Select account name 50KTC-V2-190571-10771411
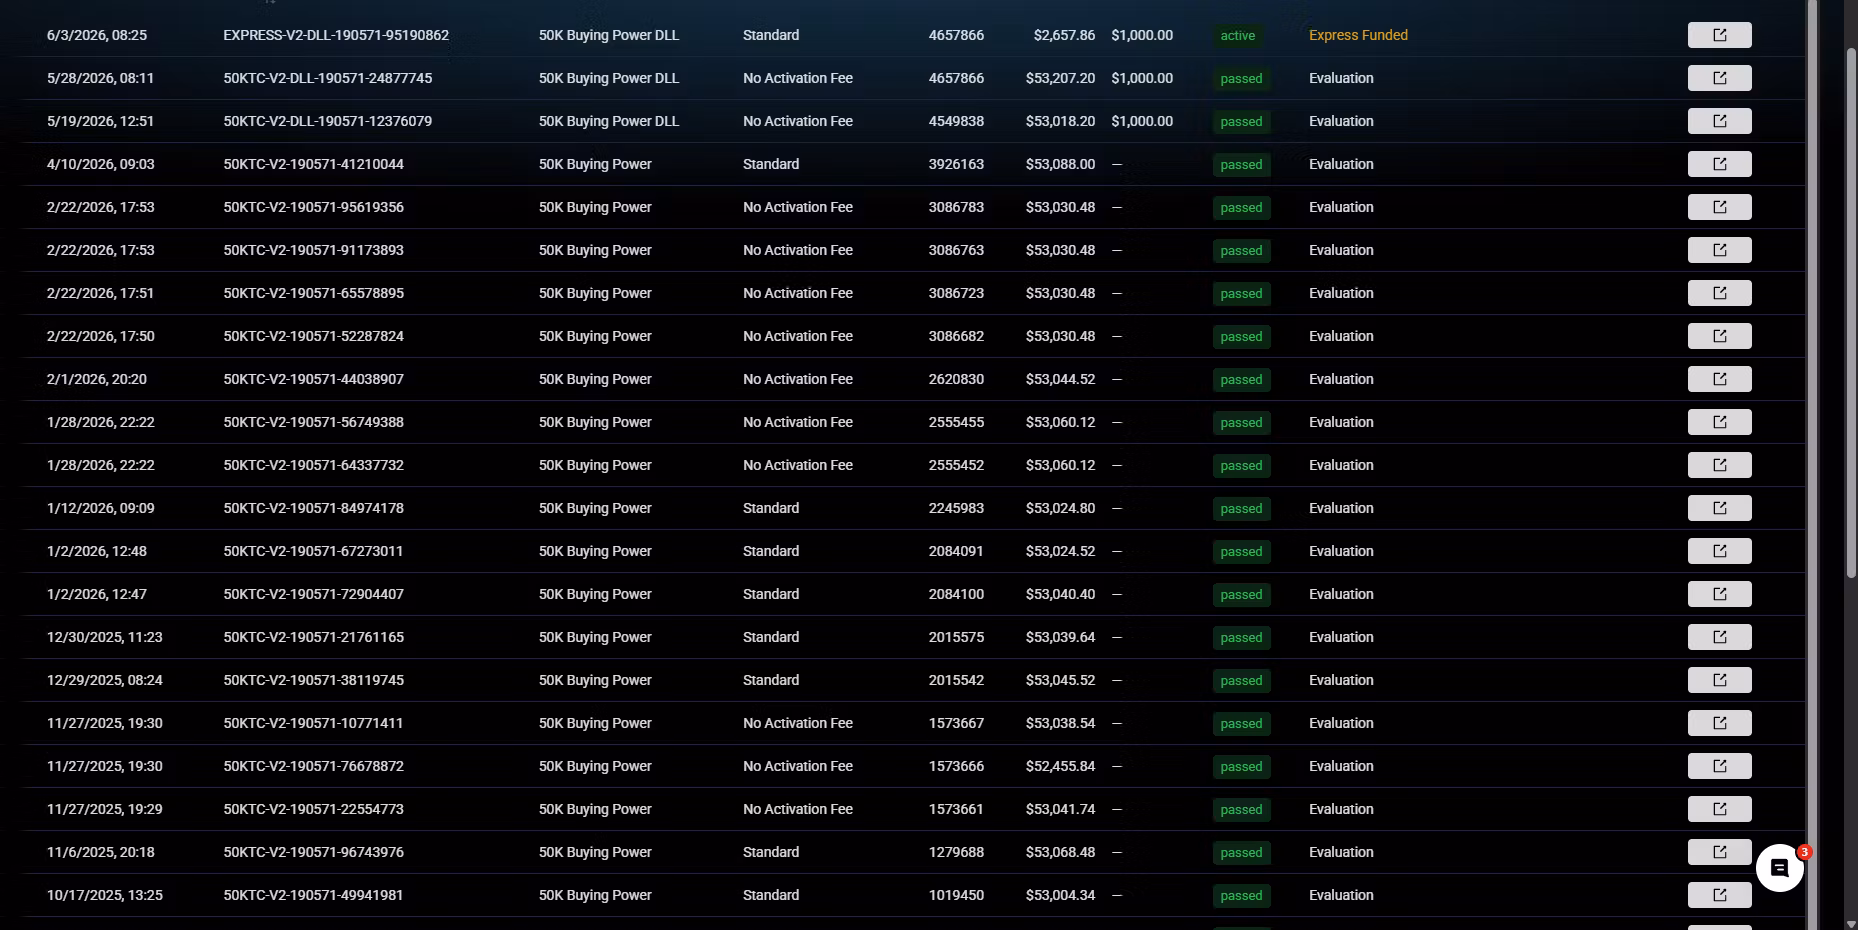 (x=313, y=723)
